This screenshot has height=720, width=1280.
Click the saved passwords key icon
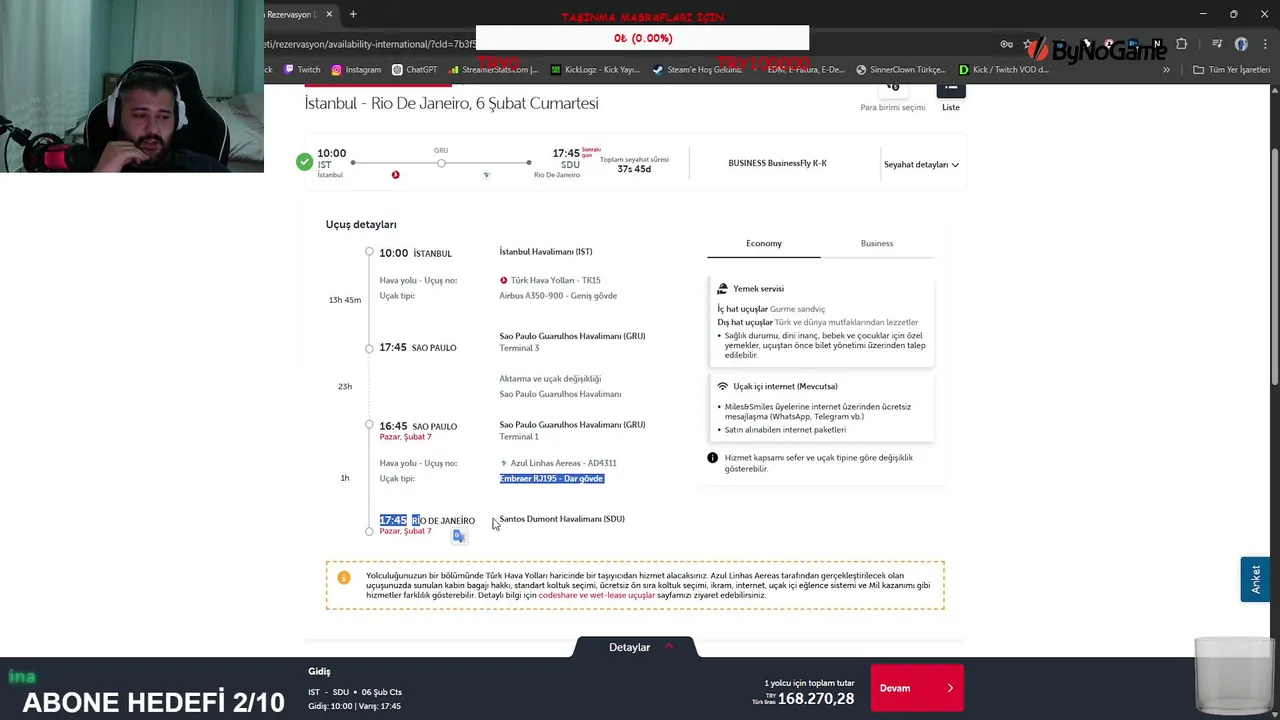coord(1007,44)
